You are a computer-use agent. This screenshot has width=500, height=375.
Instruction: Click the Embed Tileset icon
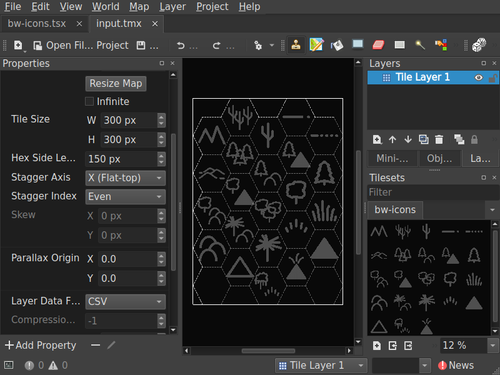(x=393, y=346)
